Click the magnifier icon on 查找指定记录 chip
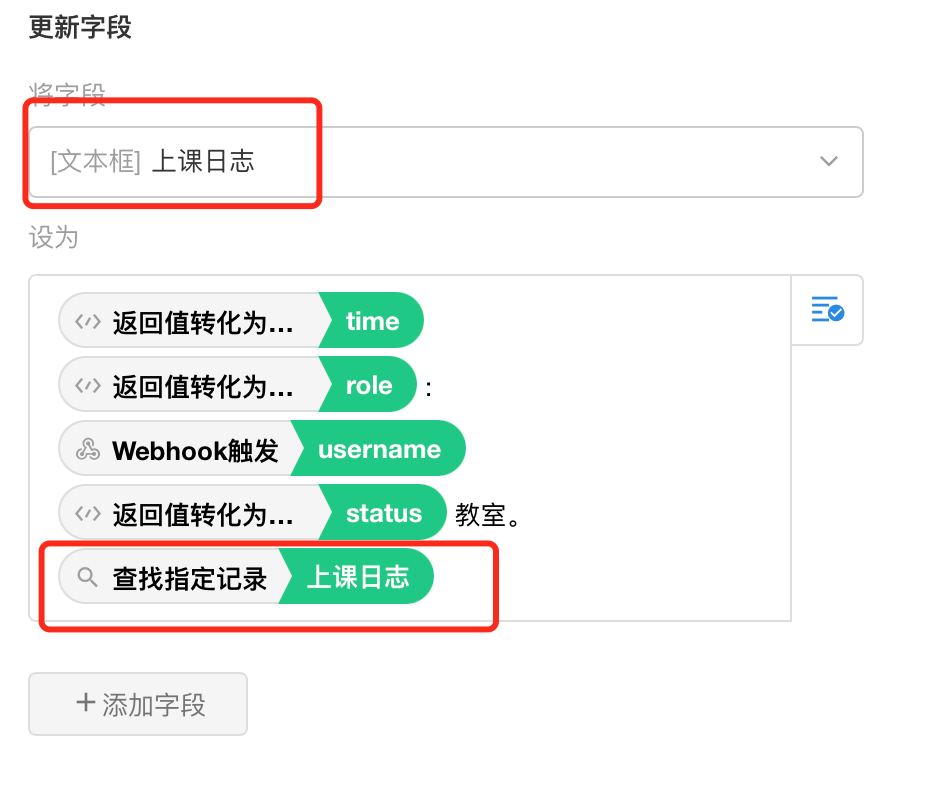This screenshot has width=940, height=790. [88, 576]
